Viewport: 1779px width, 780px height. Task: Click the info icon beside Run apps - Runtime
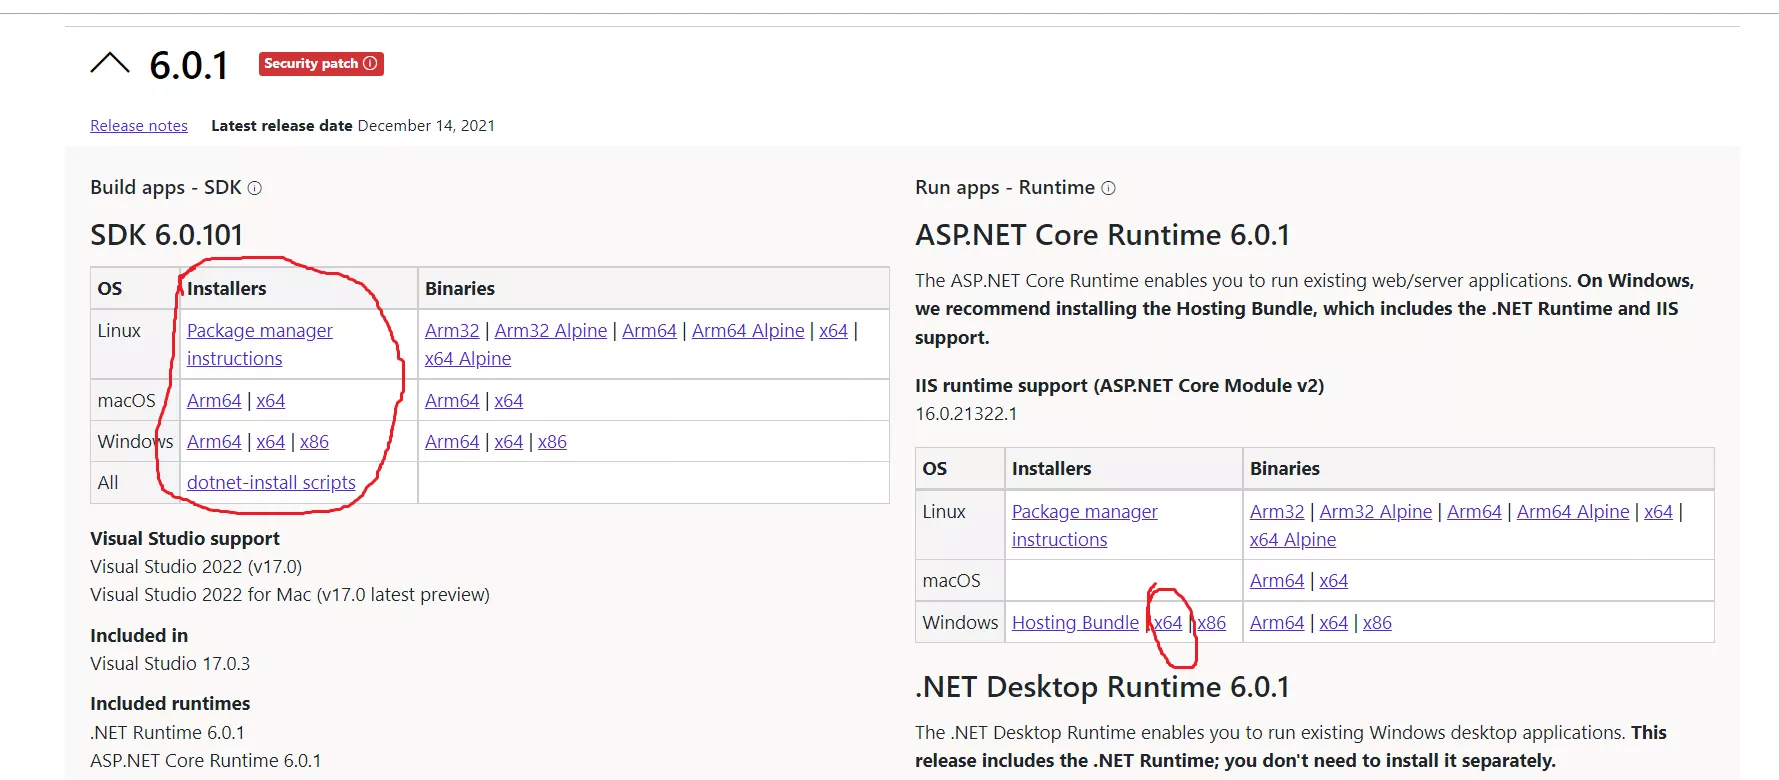coord(1108,188)
